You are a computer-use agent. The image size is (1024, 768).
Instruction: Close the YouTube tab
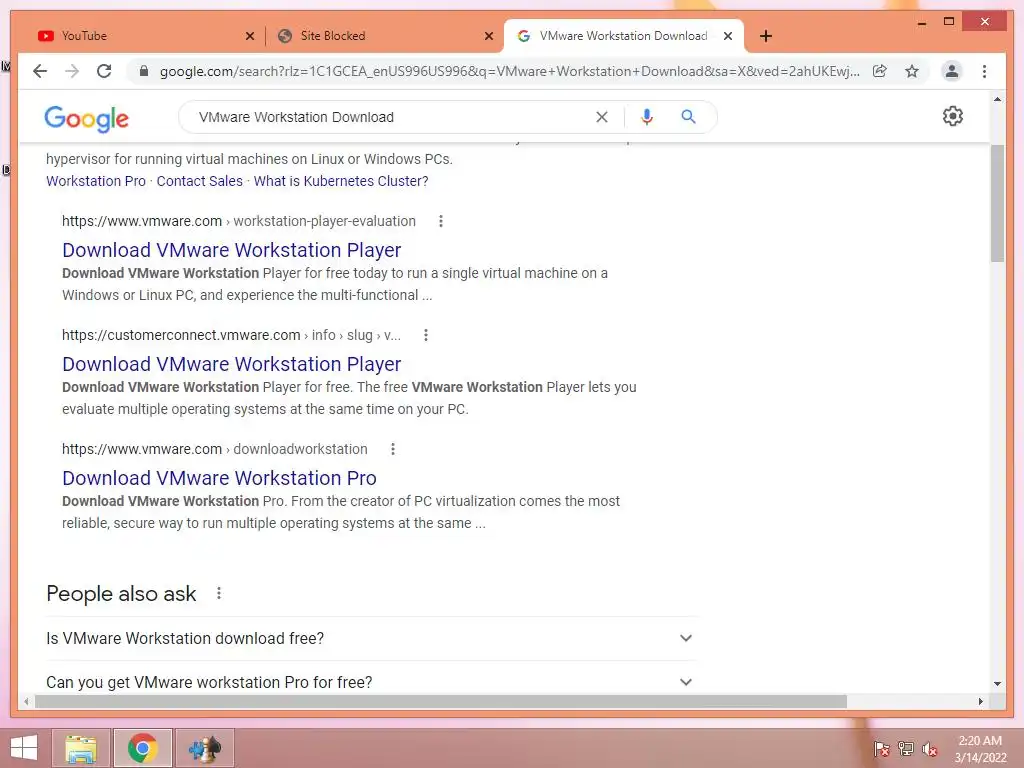tap(249, 36)
